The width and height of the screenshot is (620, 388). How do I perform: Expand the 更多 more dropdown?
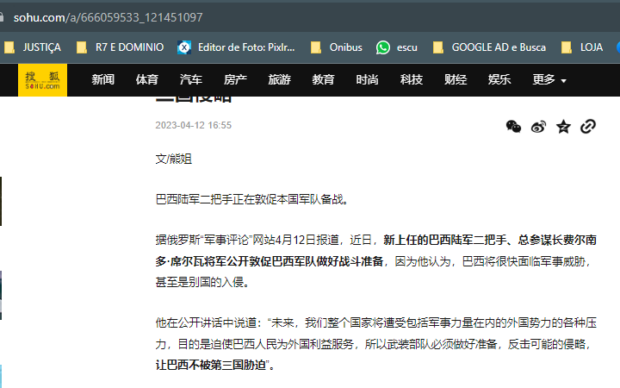(549, 80)
